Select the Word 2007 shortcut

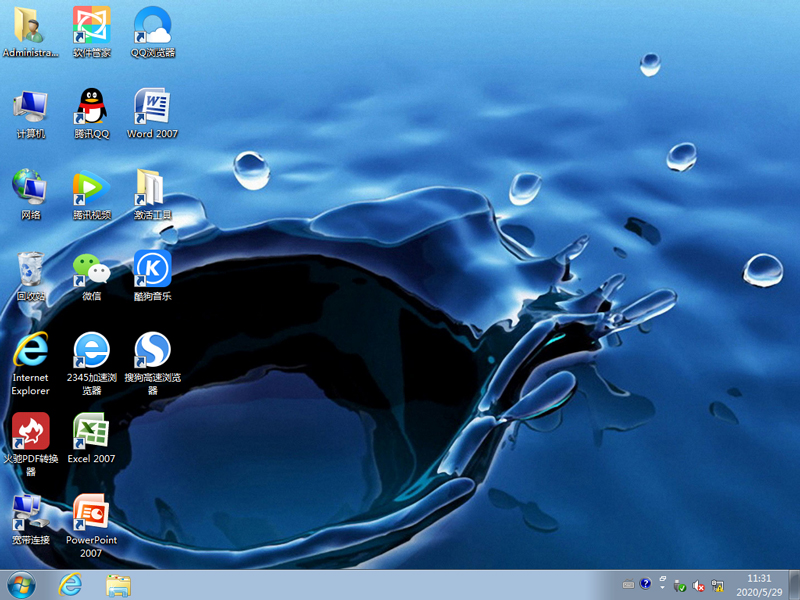[x=152, y=108]
